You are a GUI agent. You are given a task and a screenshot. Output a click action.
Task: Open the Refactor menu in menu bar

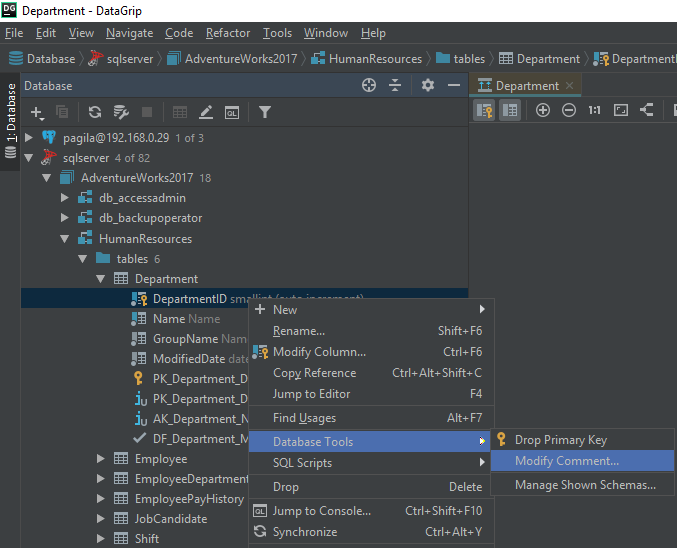(x=228, y=33)
